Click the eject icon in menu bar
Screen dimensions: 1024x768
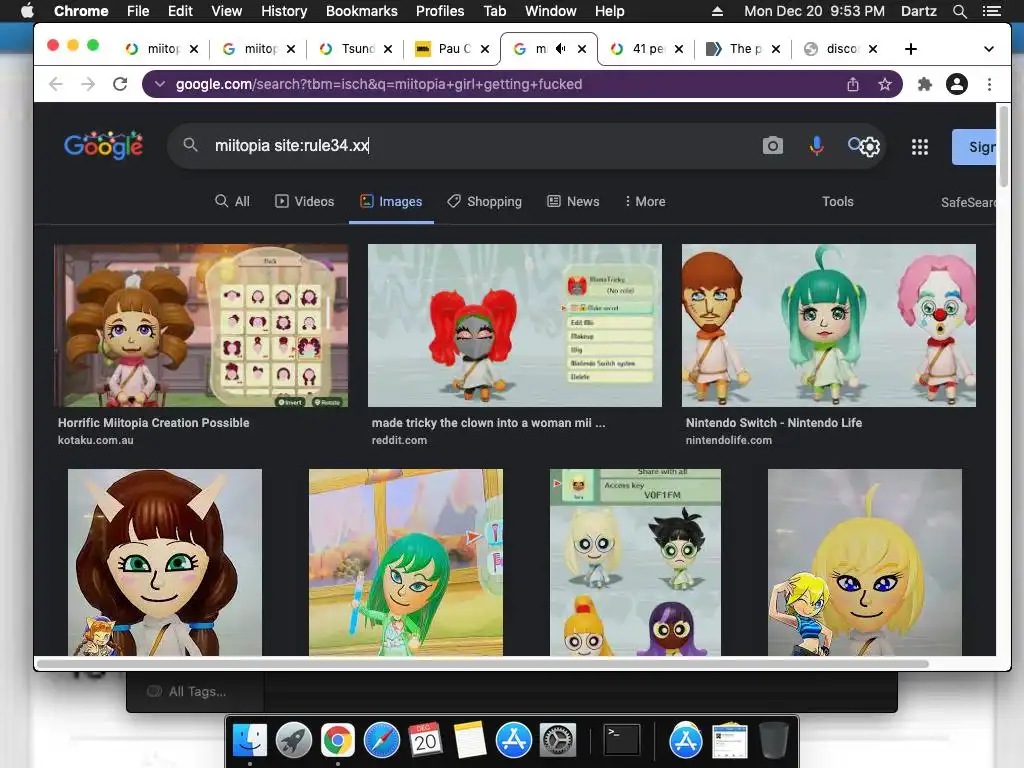coord(717,11)
